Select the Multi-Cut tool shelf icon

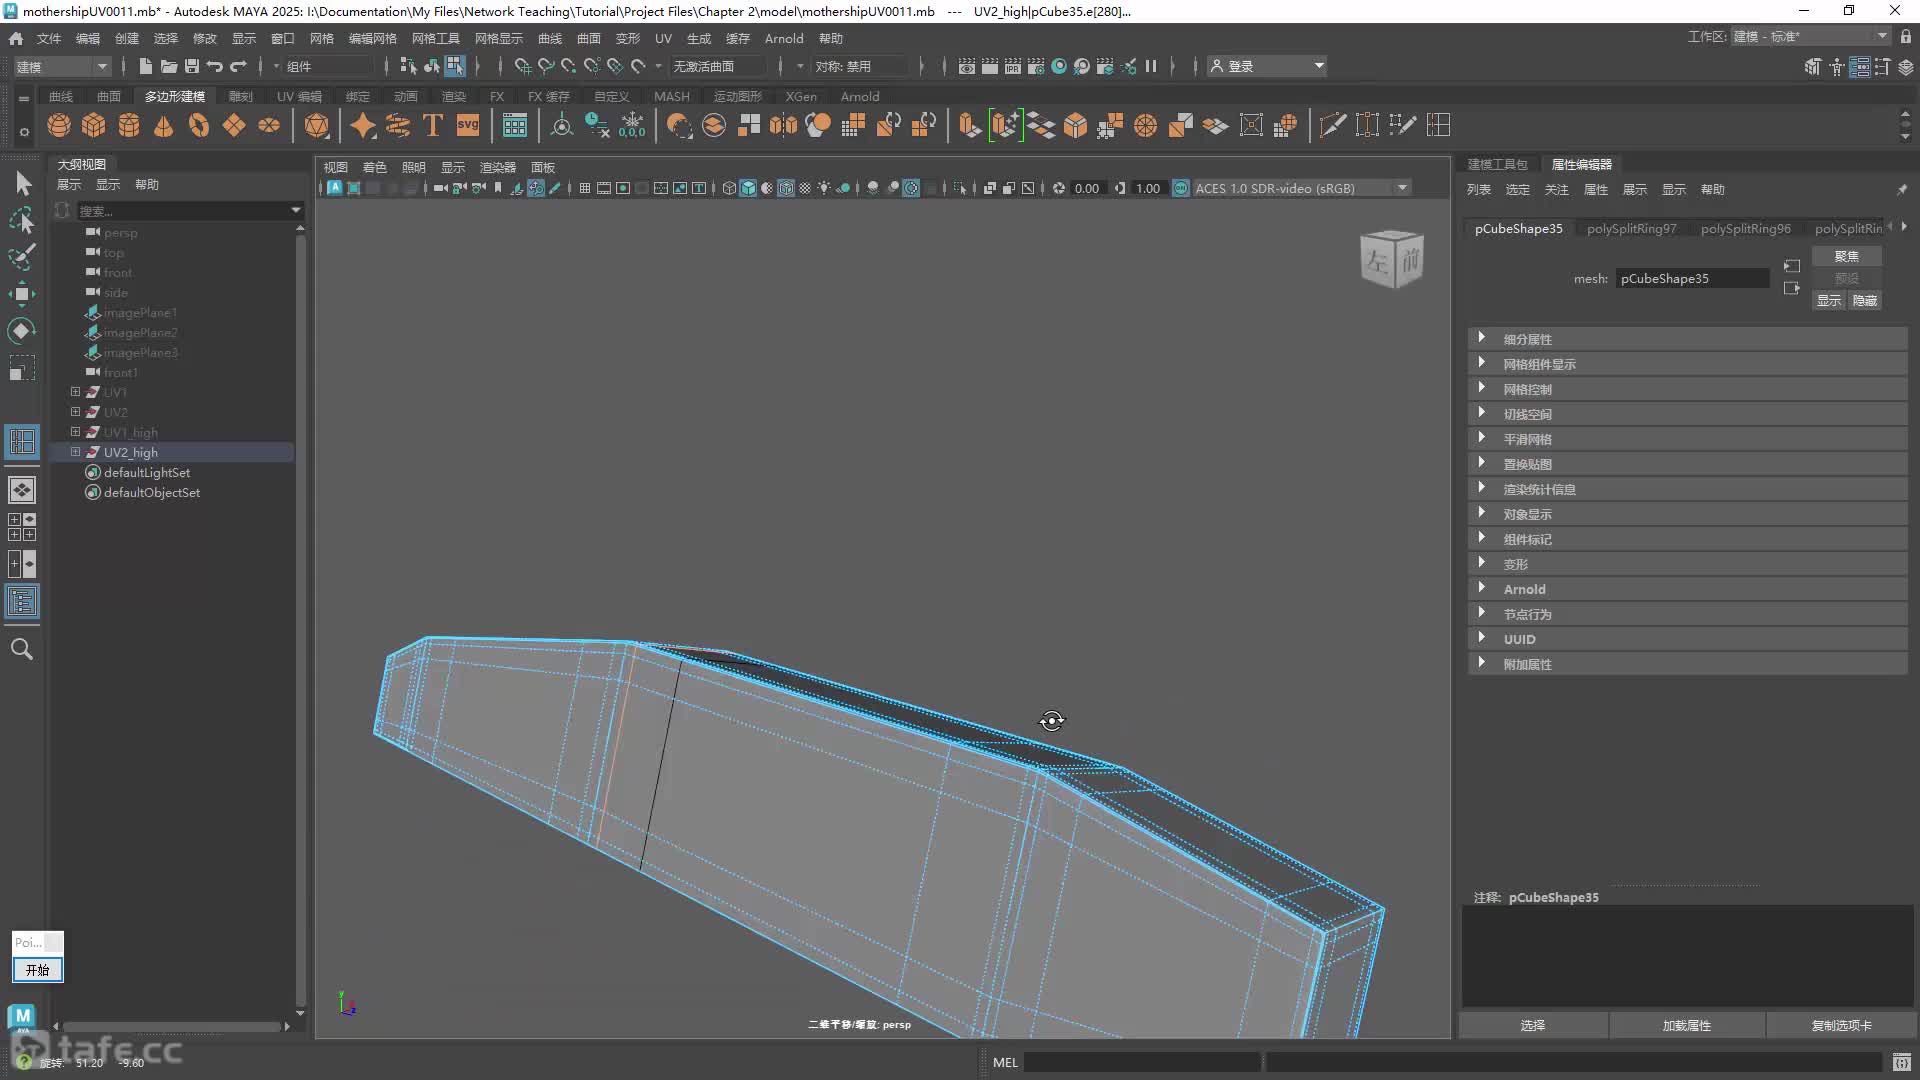pyautogui.click(x=1332, y=125)
